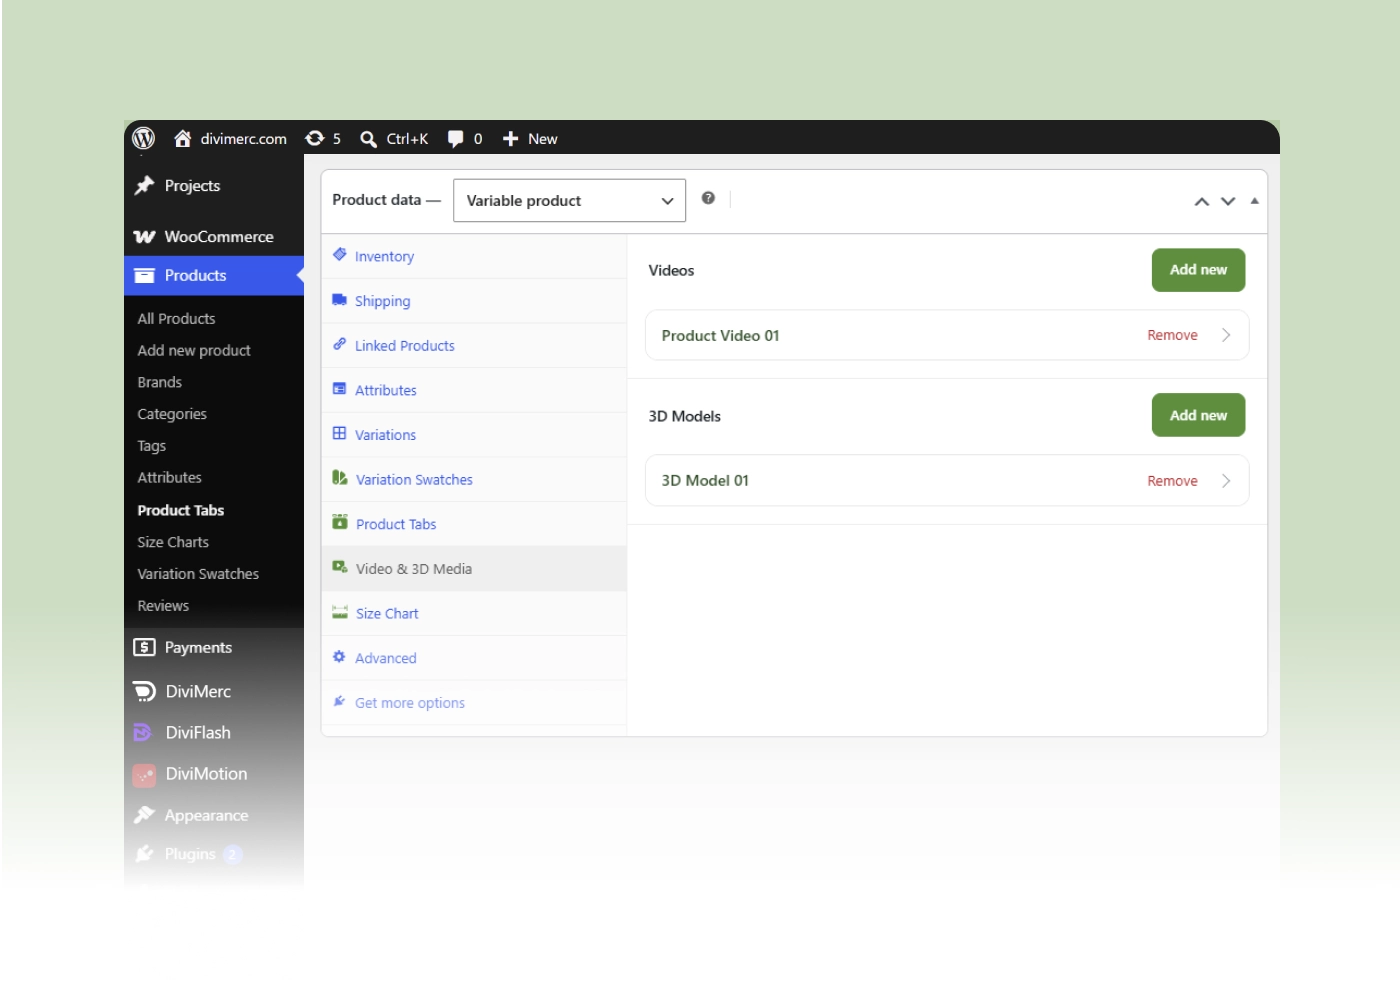Click the Advanced gear icon

coord(339,657)
